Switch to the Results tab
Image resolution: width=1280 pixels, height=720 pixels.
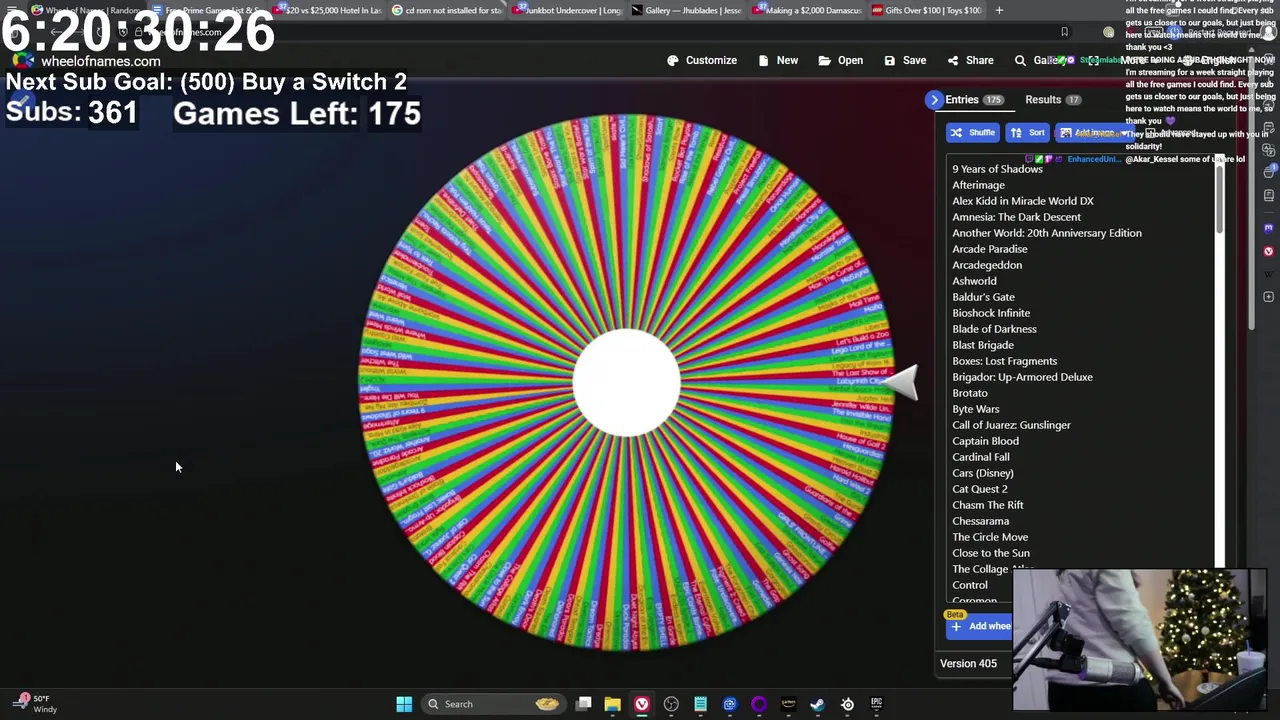pyautogui.click(x=1052, y=100)
